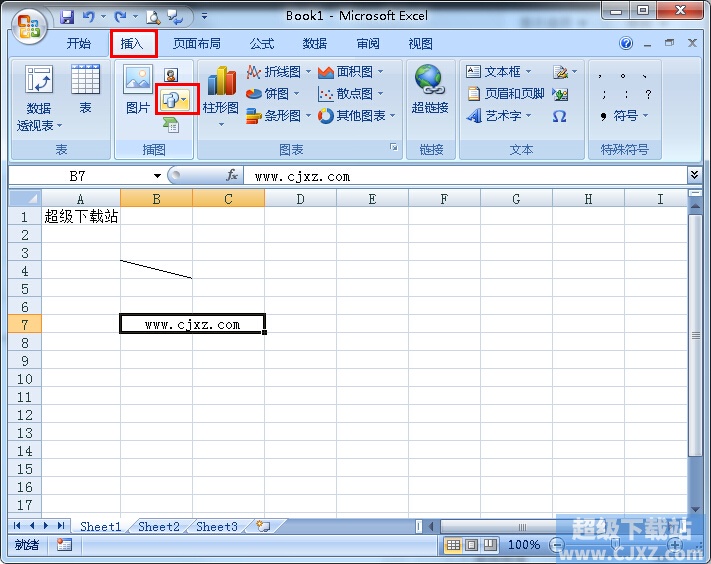Insert a 数据透视表 PivotTable
This screenshot has height=564, width=711.
(39, 97)
